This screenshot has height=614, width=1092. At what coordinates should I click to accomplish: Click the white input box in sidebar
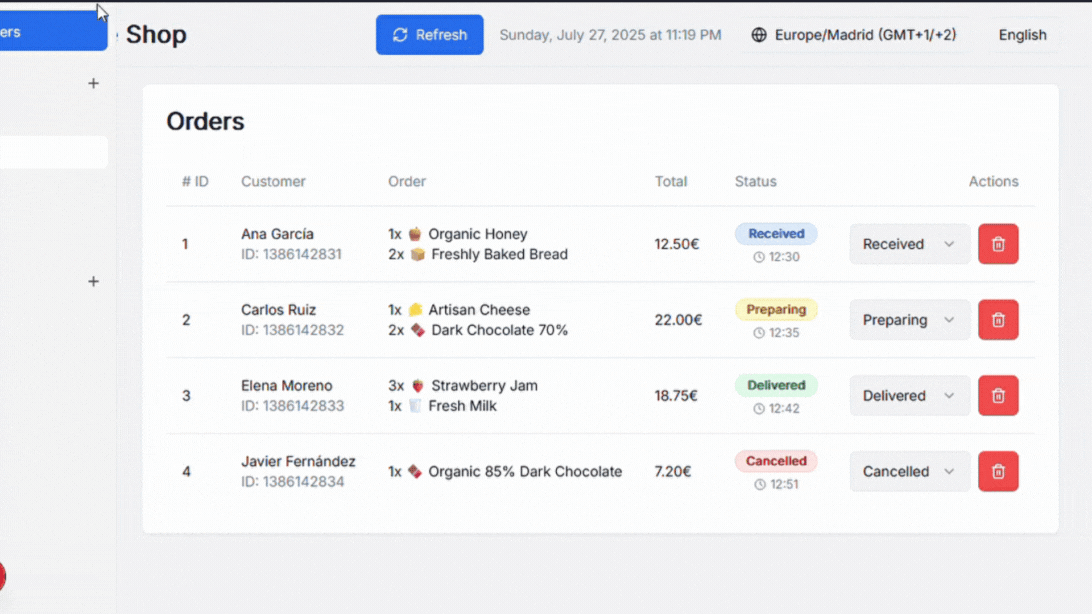click(x=52, y=152)
